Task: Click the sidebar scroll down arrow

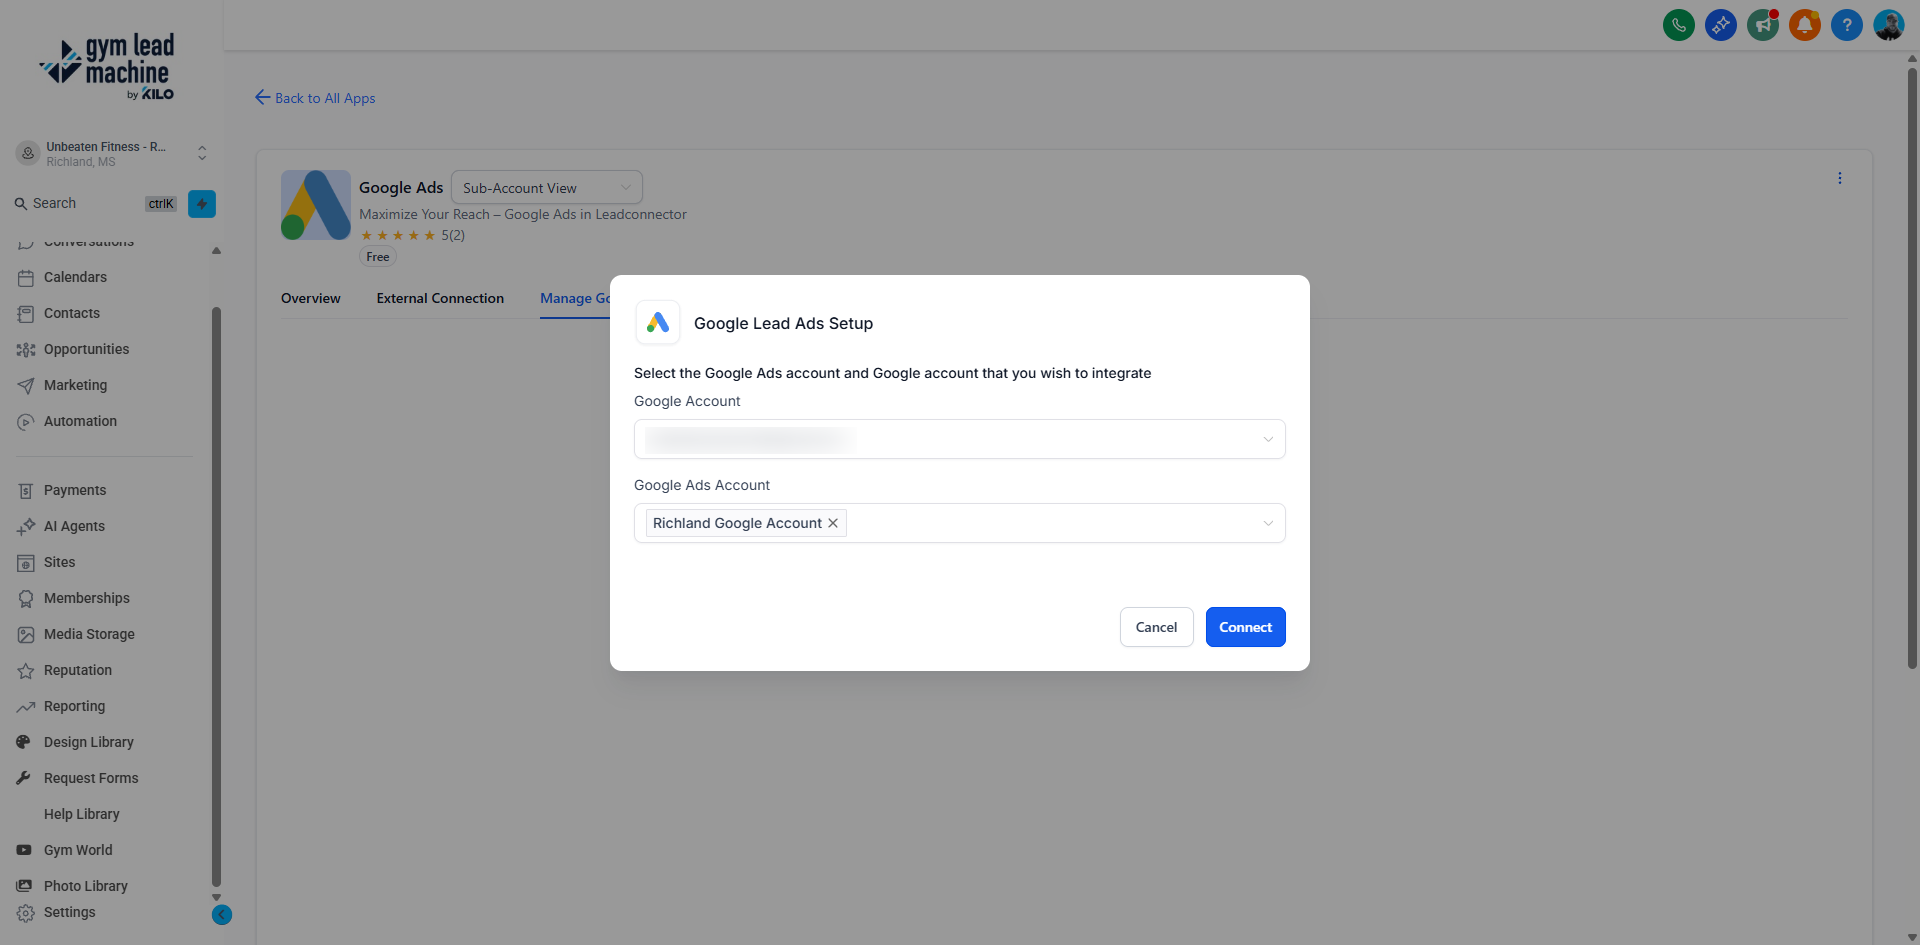Action: pyautogui.click(x=216, y=897)
